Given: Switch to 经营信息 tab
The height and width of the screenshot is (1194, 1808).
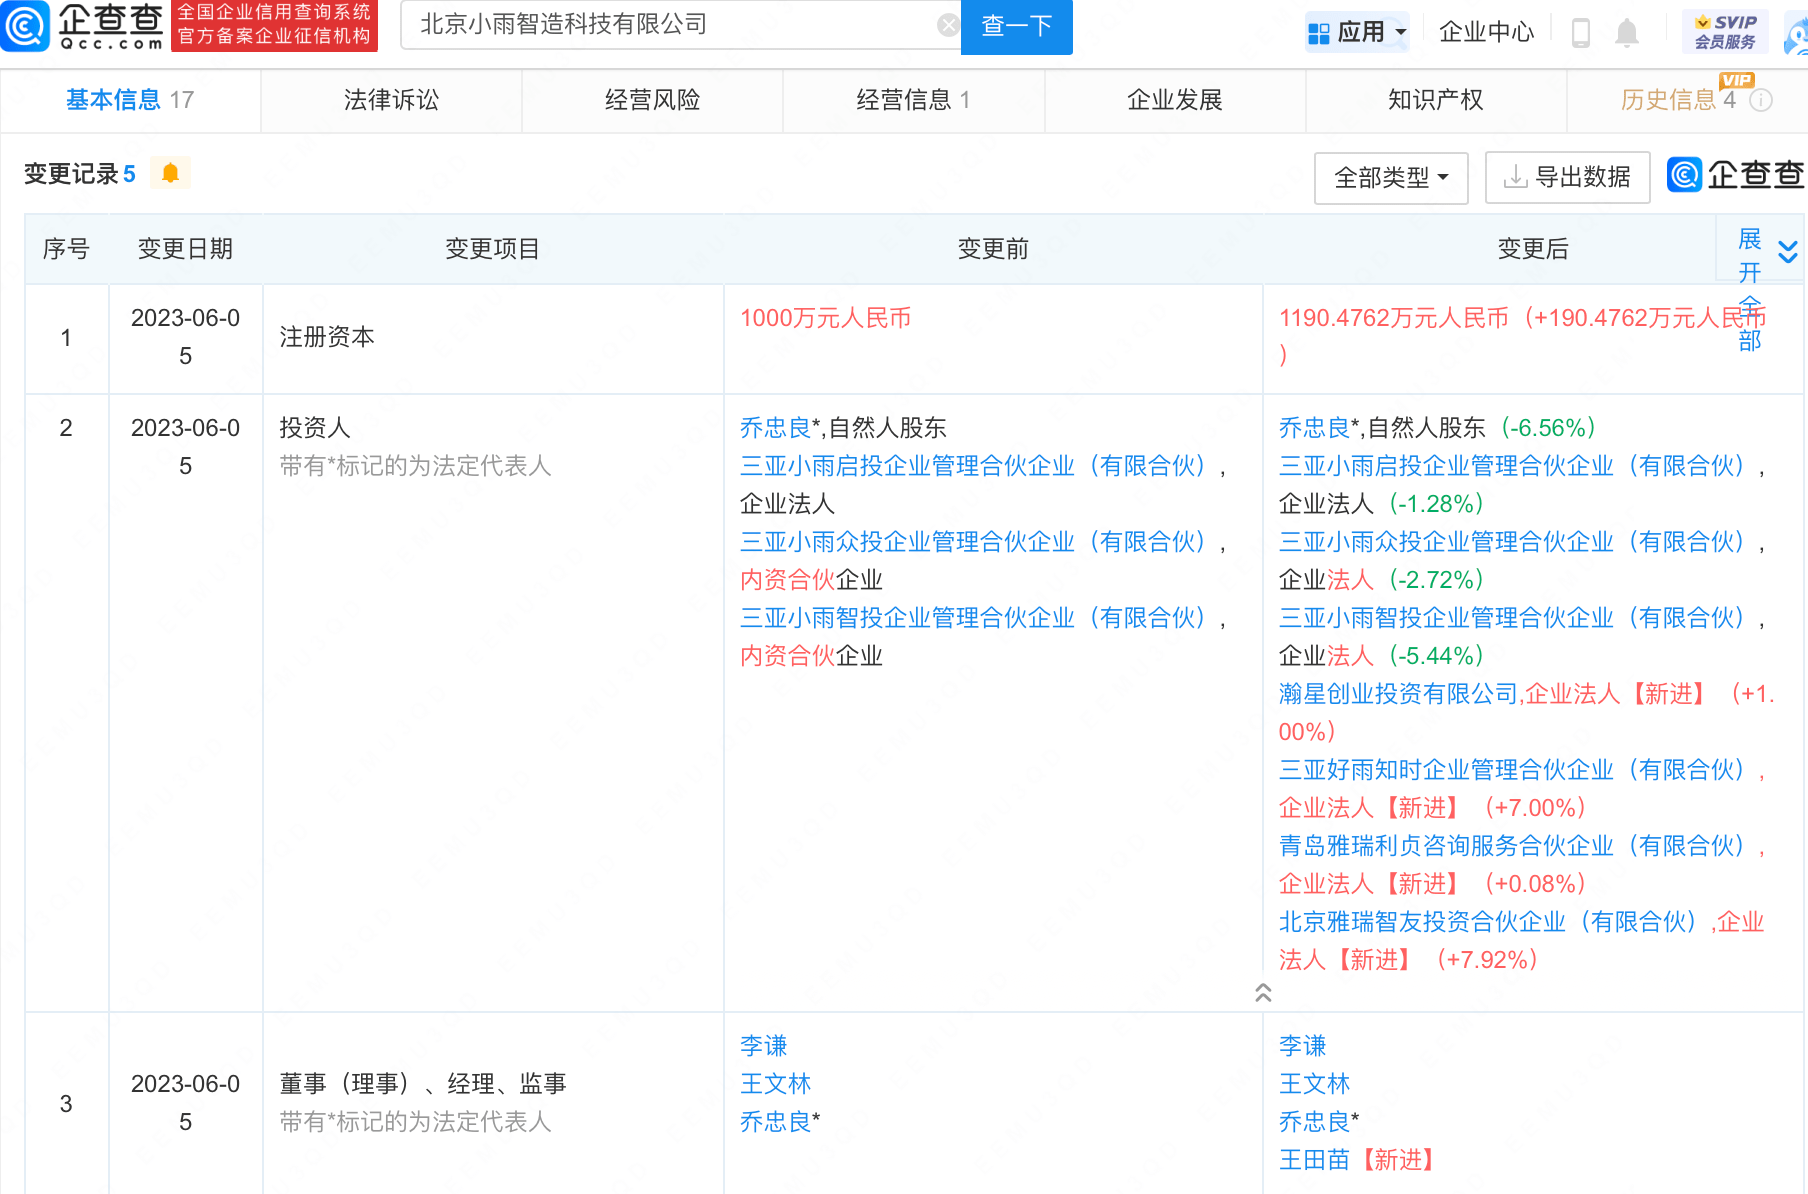Looking at the screenshot, I should (x=913, y=100).
